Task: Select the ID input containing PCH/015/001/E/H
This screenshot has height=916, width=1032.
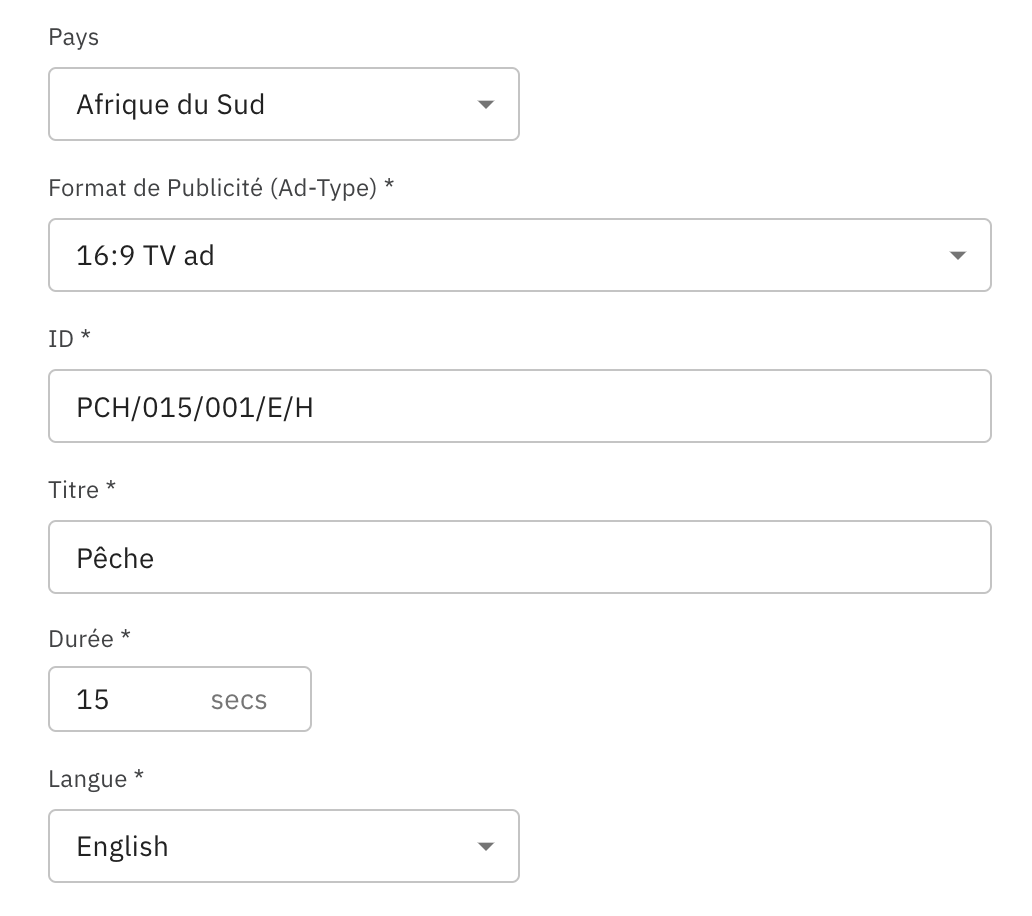Action: click(520, 406)
